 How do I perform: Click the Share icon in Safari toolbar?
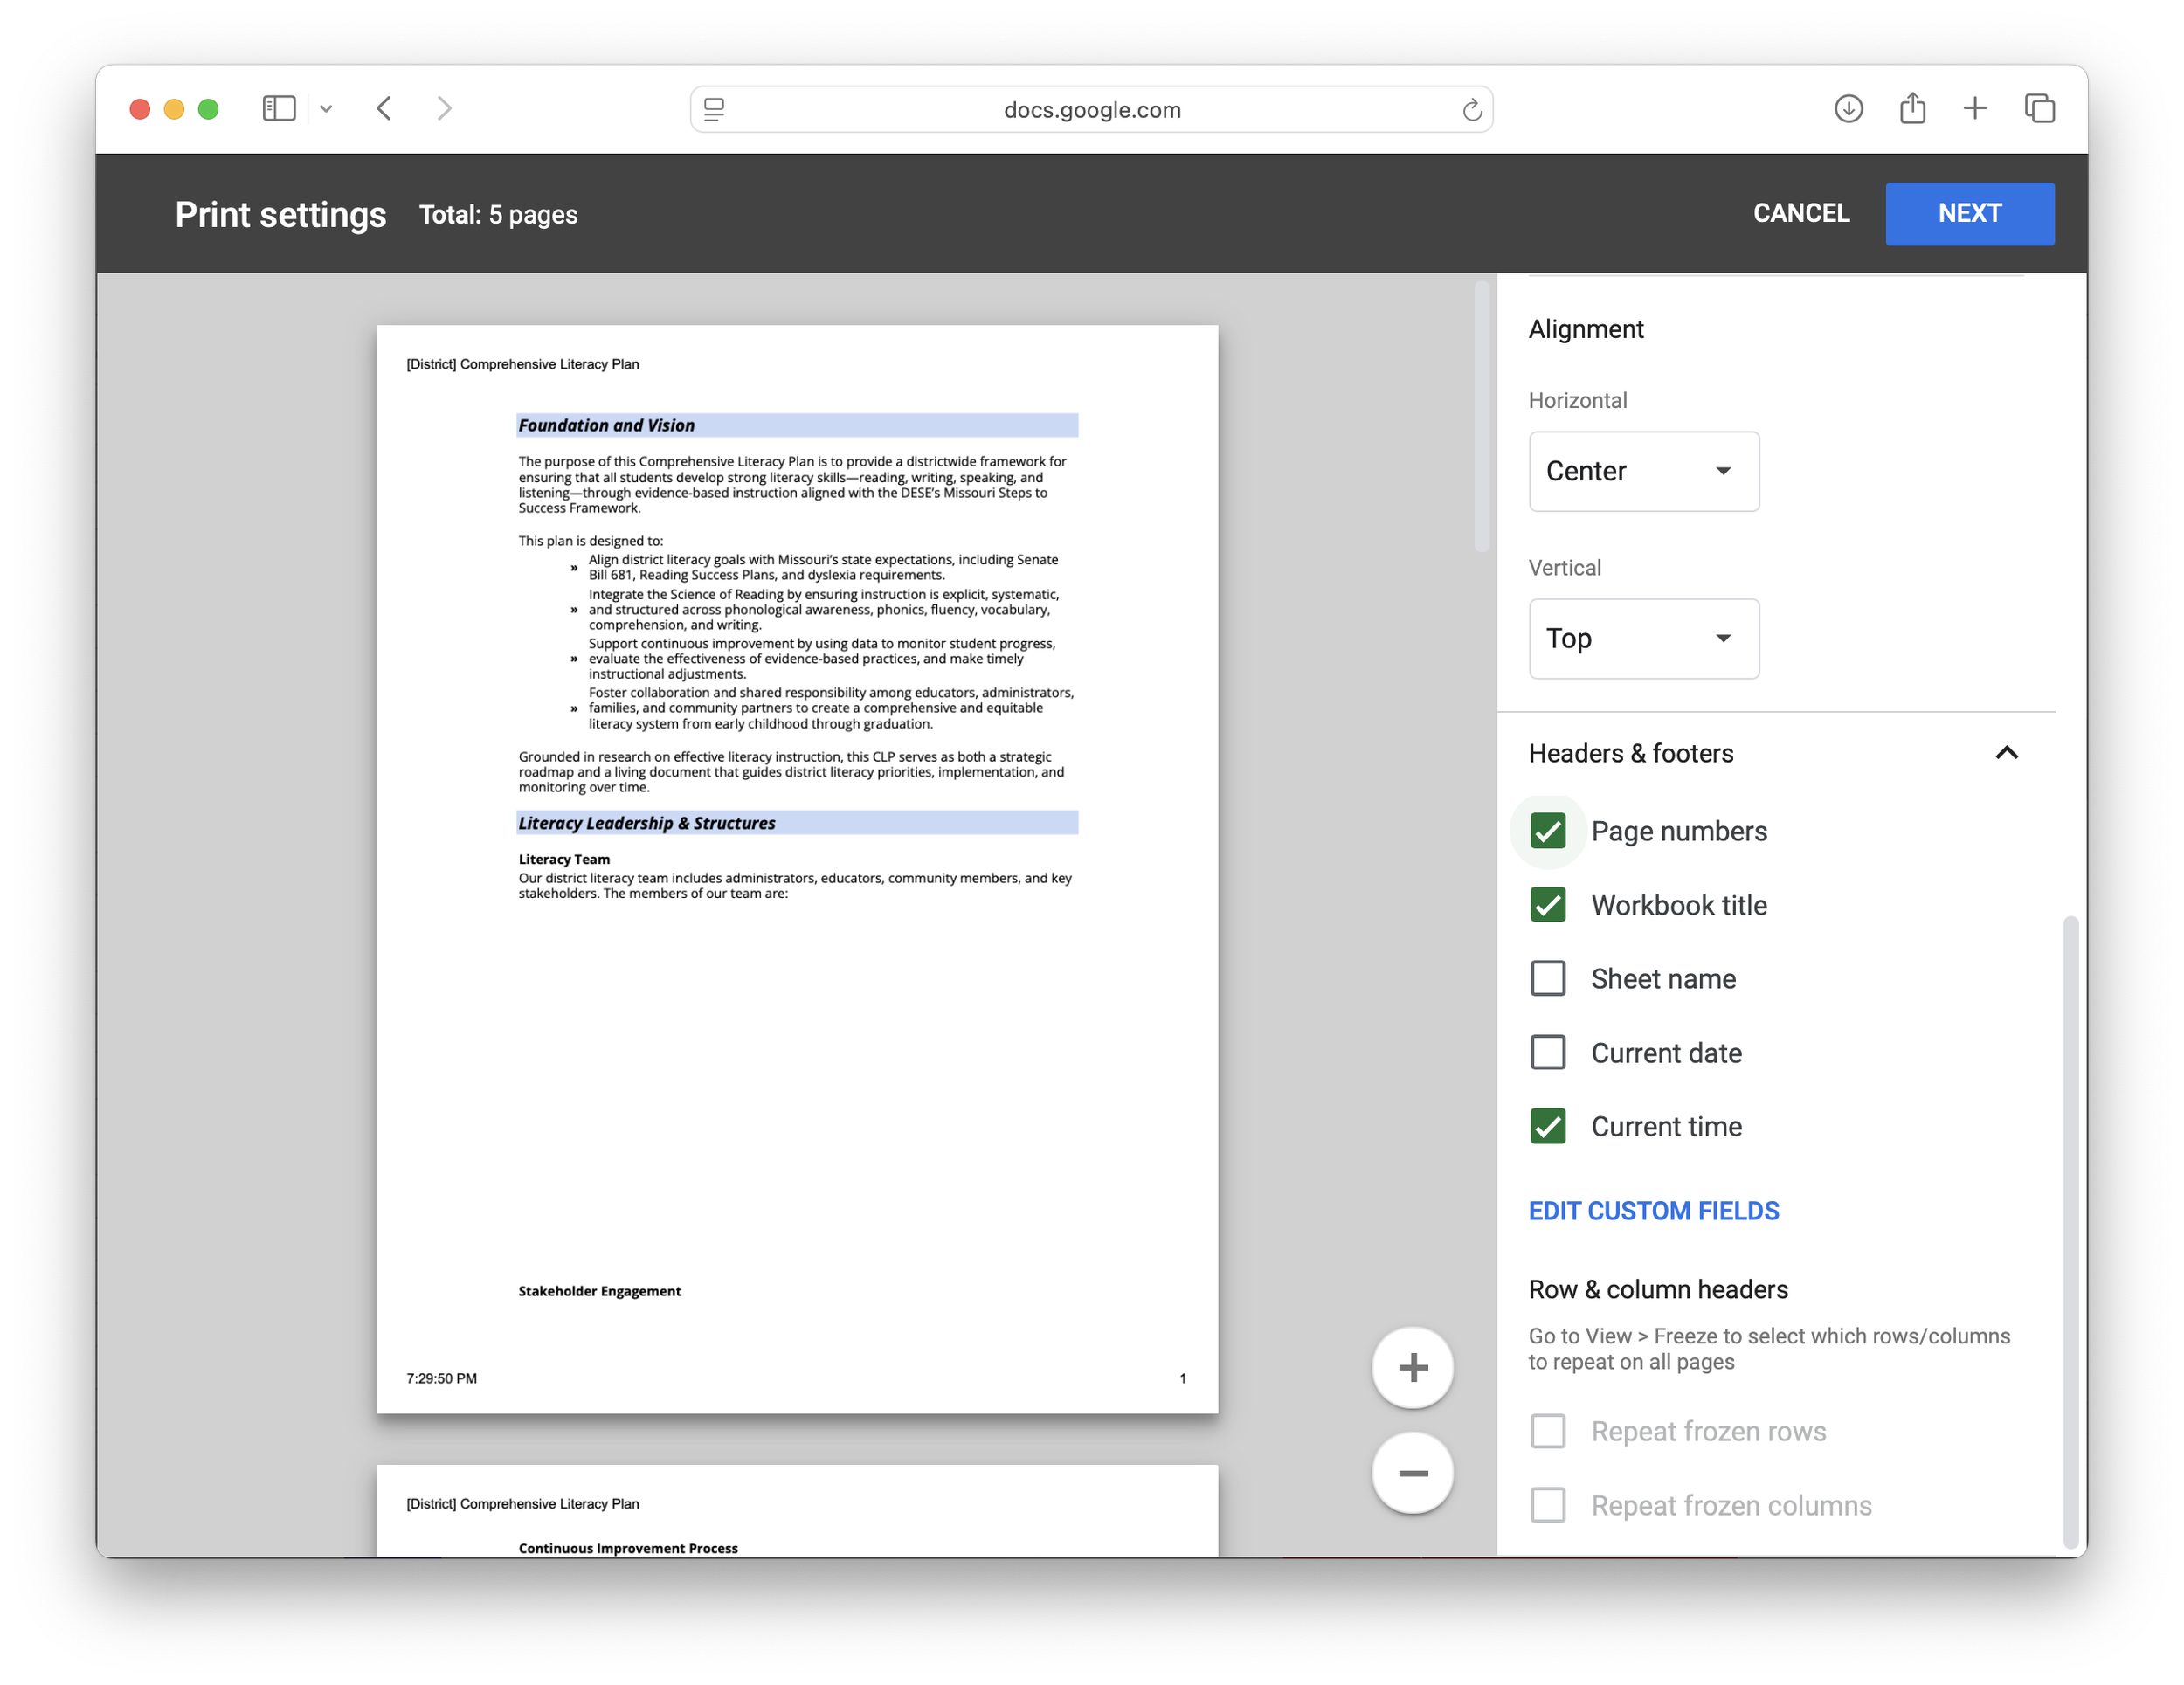tap(1912, 108)
